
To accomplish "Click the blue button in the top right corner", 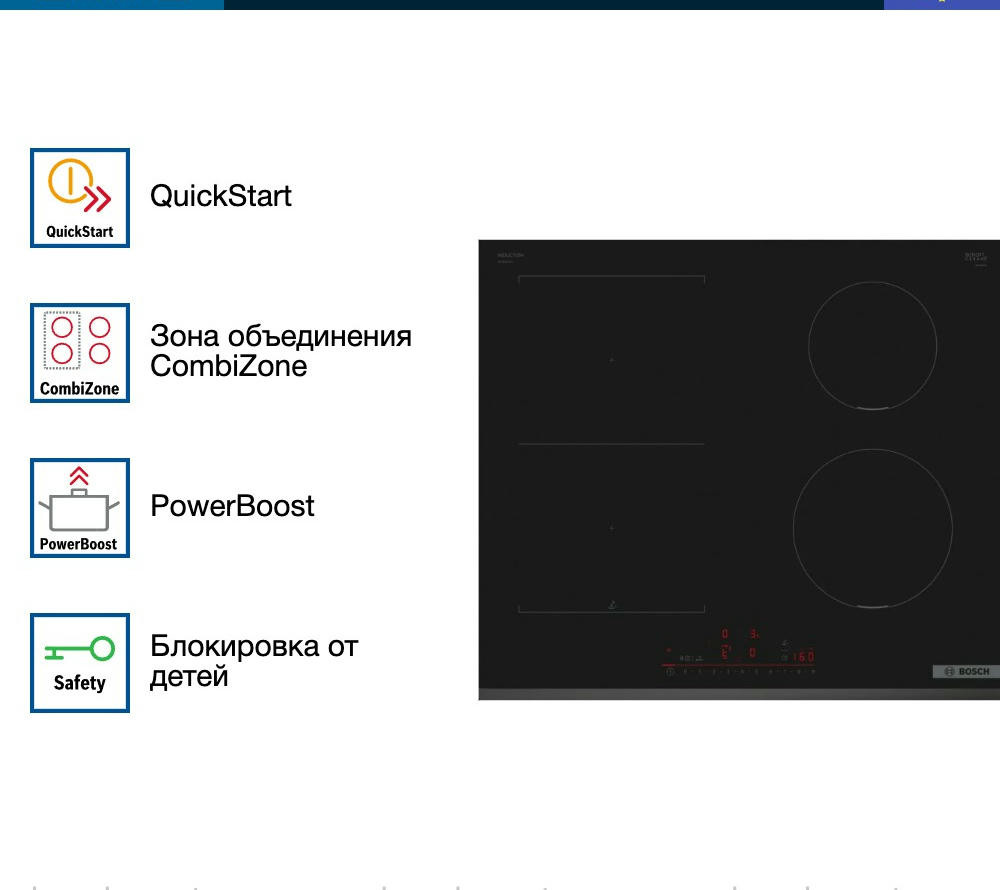I will pyautogui.click(x=941, y=4).
